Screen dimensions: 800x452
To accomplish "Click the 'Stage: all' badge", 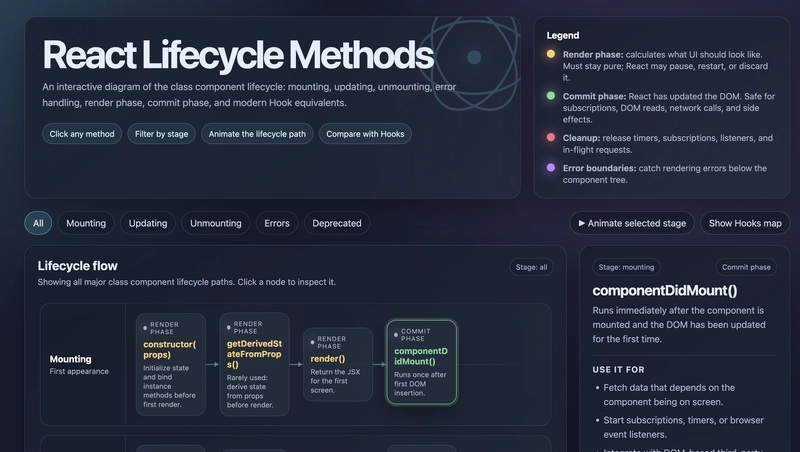I will pos(531,267).
